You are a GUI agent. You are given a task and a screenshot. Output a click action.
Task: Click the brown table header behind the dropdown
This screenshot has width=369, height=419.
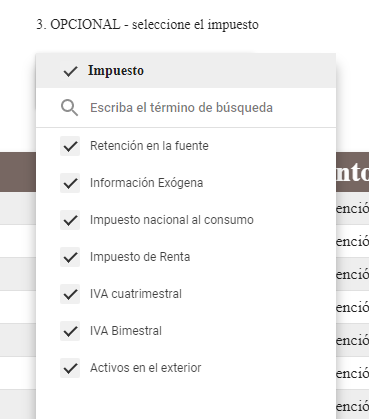click(x=352, y=172)
